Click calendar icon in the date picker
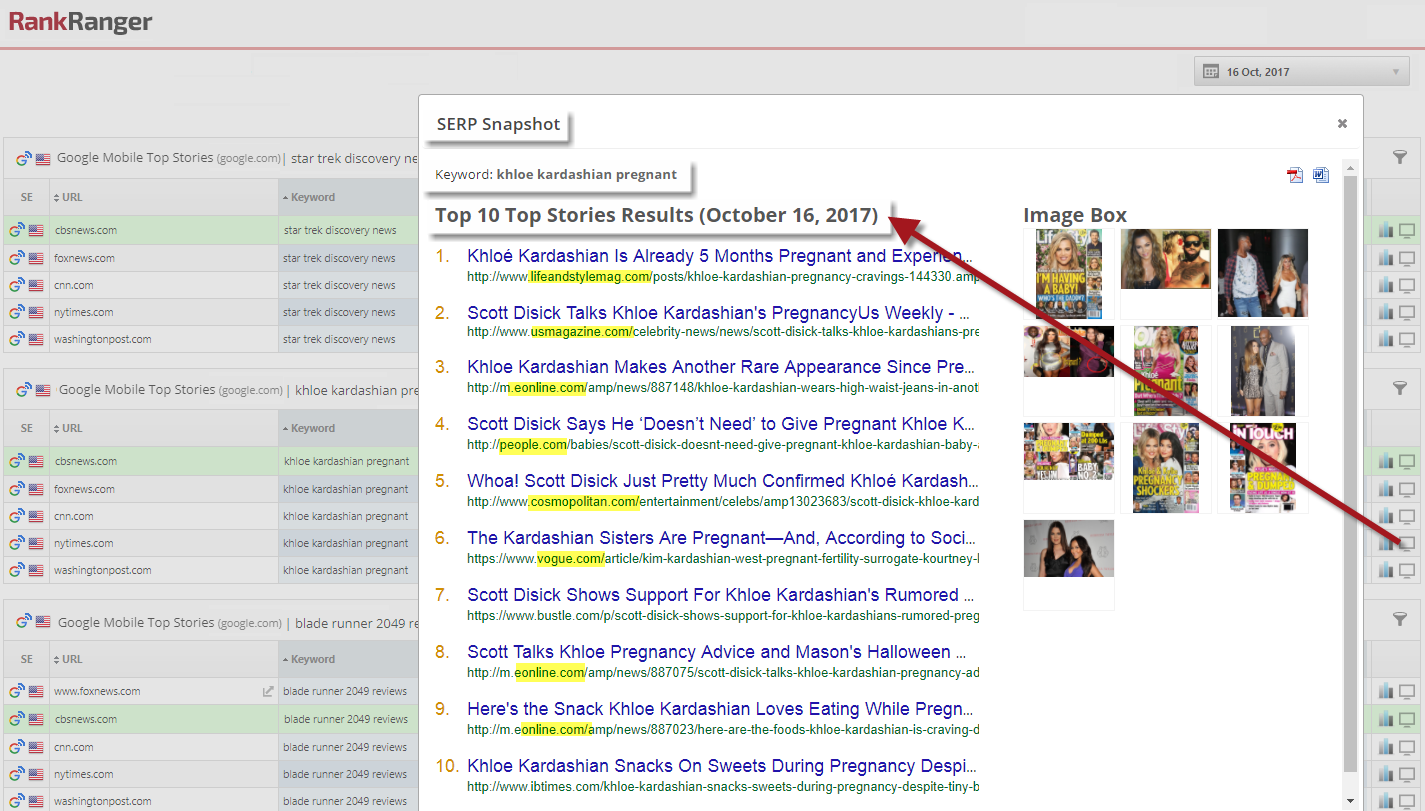Image resolution: width=1425 pixels, height=811 pixels. coord(1210,72)
